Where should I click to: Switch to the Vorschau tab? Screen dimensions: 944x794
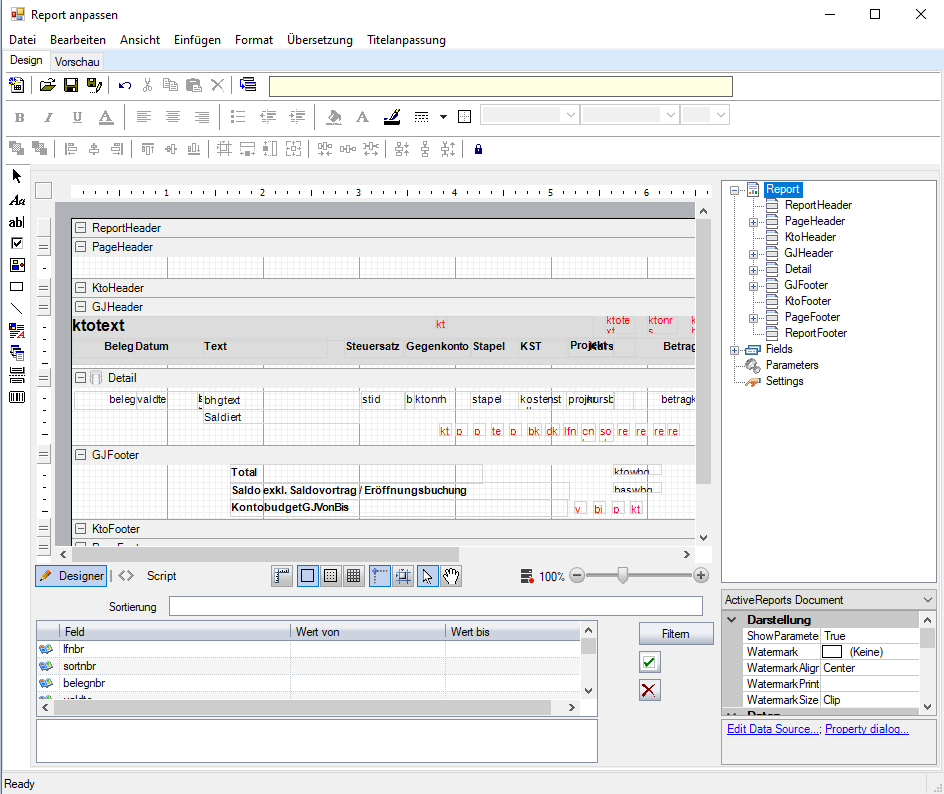(77, 62)
